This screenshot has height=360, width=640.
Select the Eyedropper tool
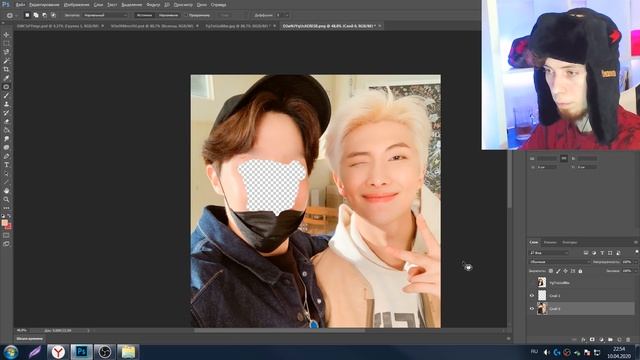6,78
